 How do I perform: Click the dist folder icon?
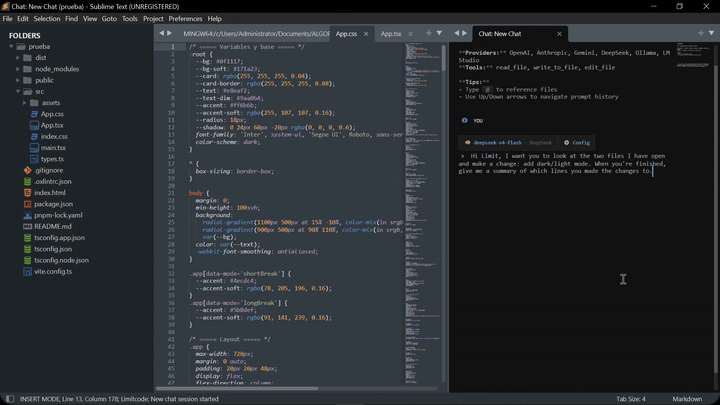pos(27,58)
